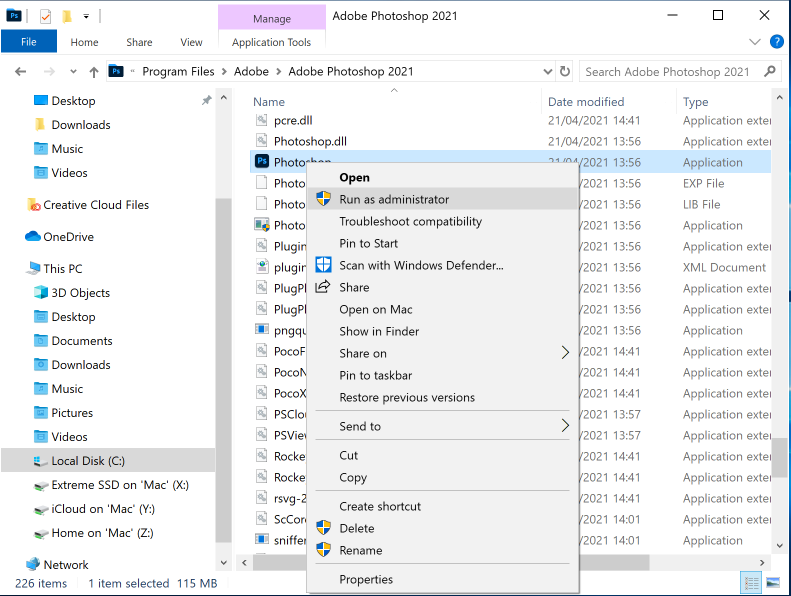
Task: Click the Up one level arrow
Action: coord(94,72)
